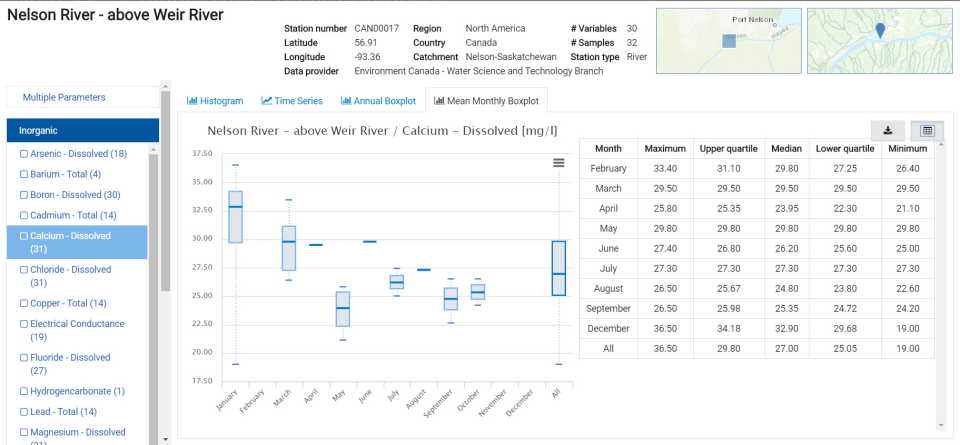The height and width of the screenshot is (445, 960).
Task: Click the blue square marker near Port Nelson
Action: (x=729, y=40)
